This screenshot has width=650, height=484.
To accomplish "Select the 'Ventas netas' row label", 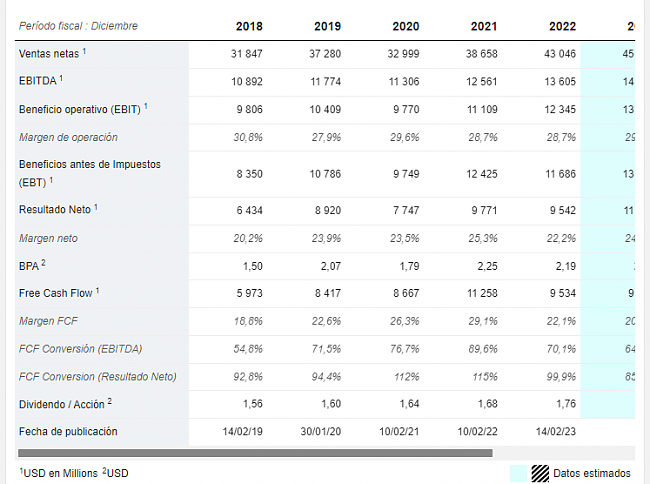I will point(49,54).
